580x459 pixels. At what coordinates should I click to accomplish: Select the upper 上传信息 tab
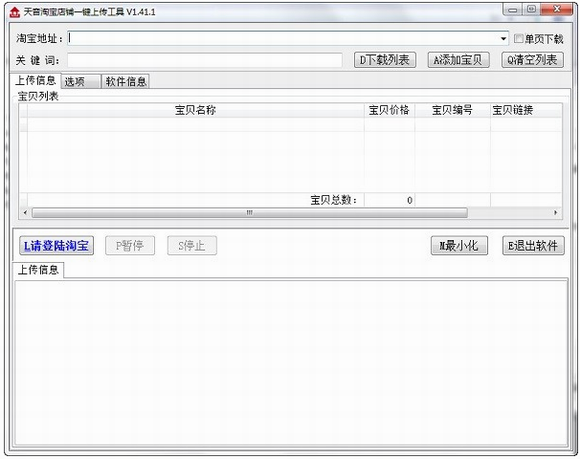point(36,80)
